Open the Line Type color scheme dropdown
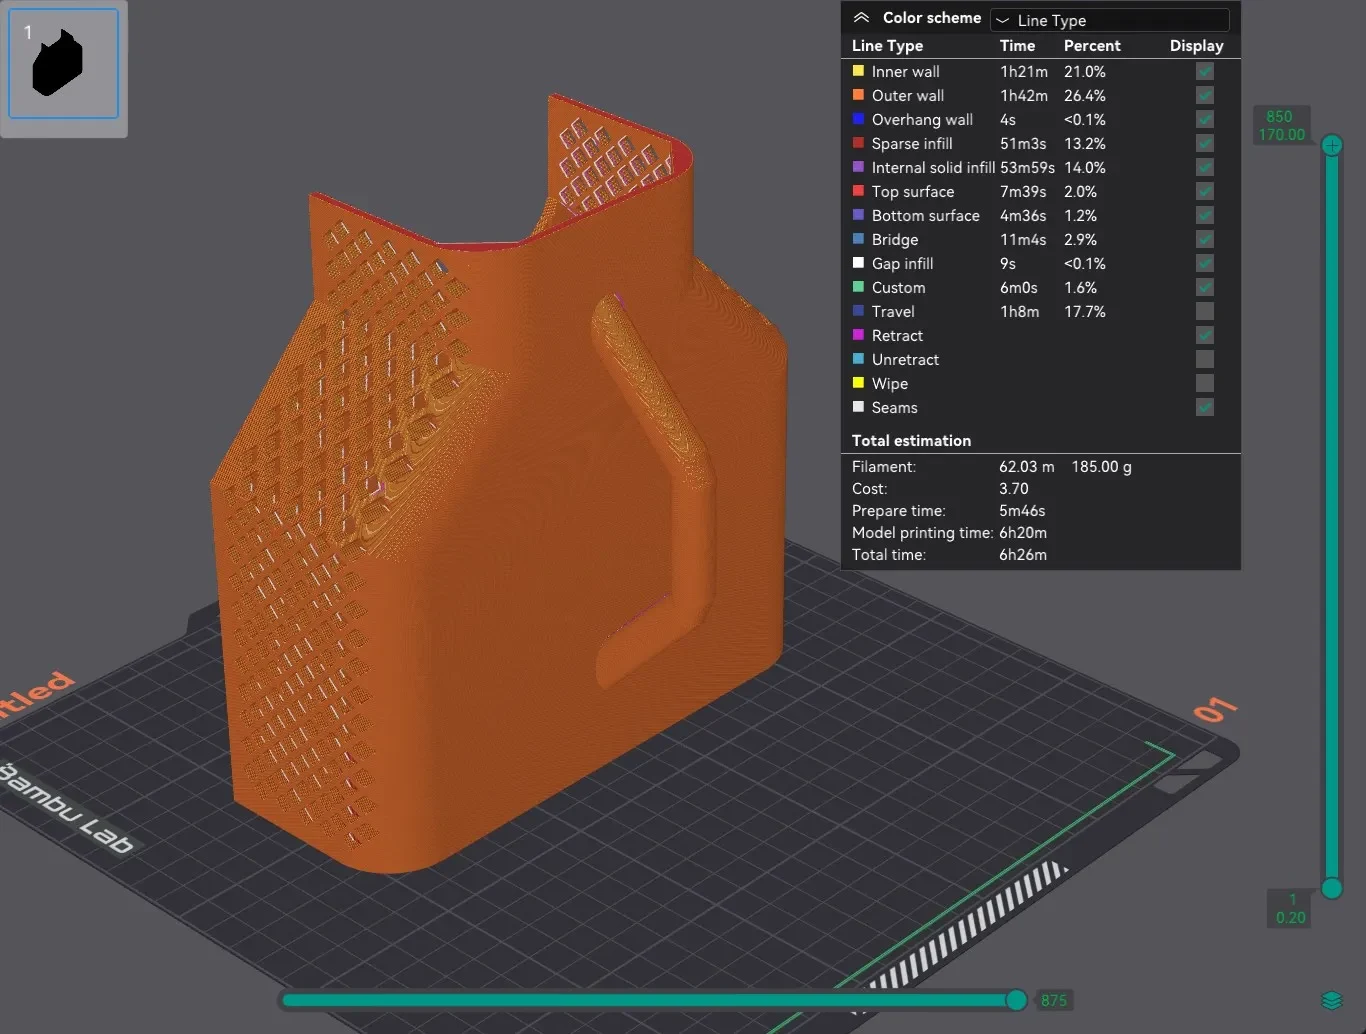The width and height of the screenshot is (1366, 1034). click(x=1109, y=20)
